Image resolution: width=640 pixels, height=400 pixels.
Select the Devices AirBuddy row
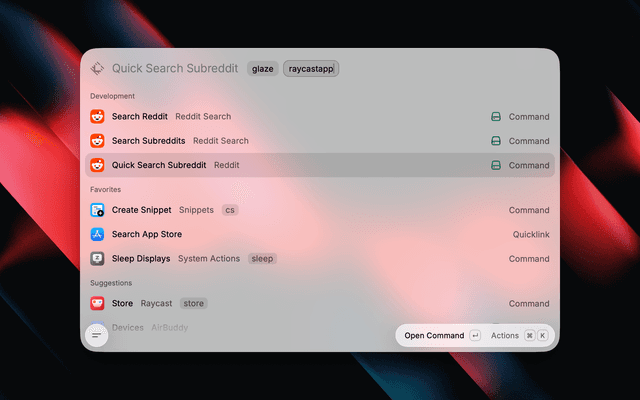pyautogui.click(x=320, y=327)
